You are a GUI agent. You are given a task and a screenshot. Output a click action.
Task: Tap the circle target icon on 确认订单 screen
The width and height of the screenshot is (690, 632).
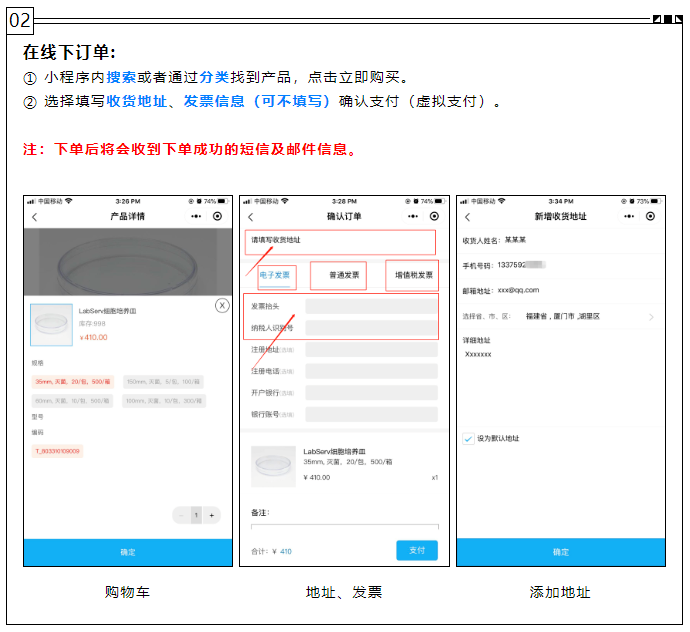(x=434, y=216)
